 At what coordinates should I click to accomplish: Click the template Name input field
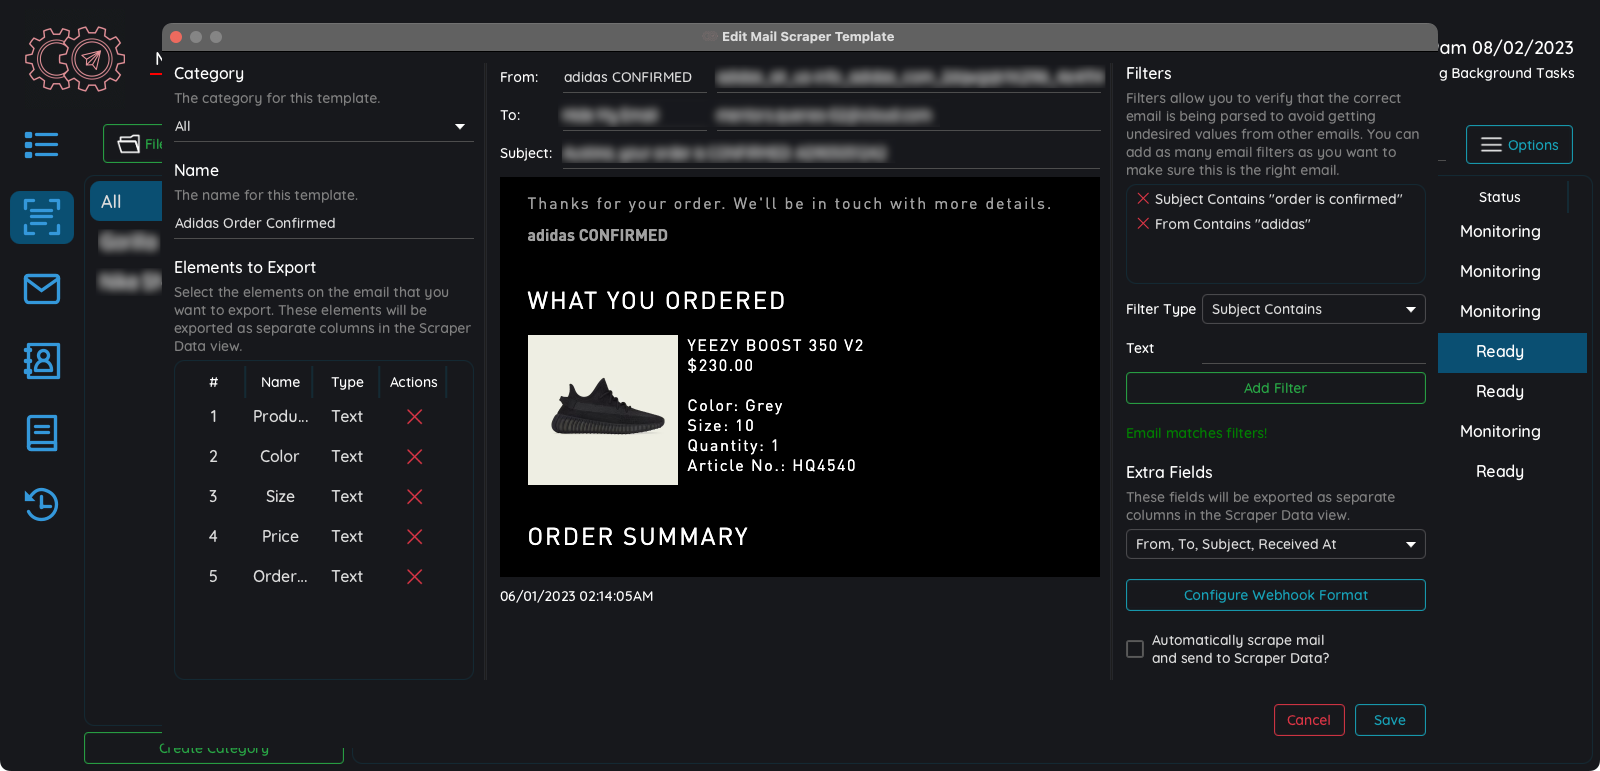[323, 224]
